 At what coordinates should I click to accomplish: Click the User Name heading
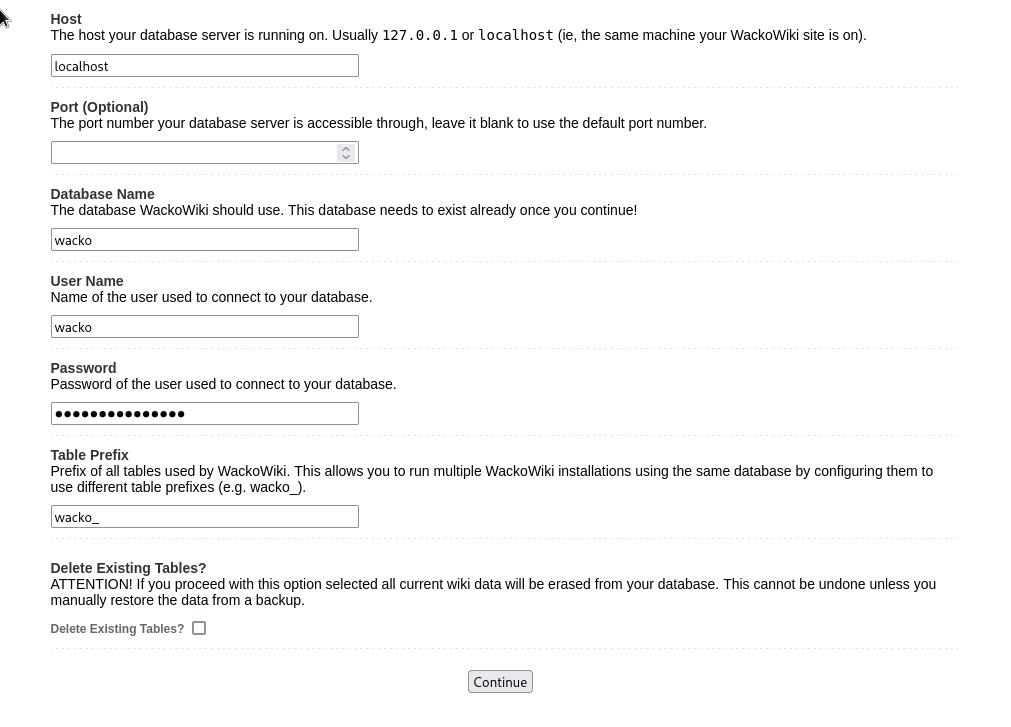(x=87, y=281)
